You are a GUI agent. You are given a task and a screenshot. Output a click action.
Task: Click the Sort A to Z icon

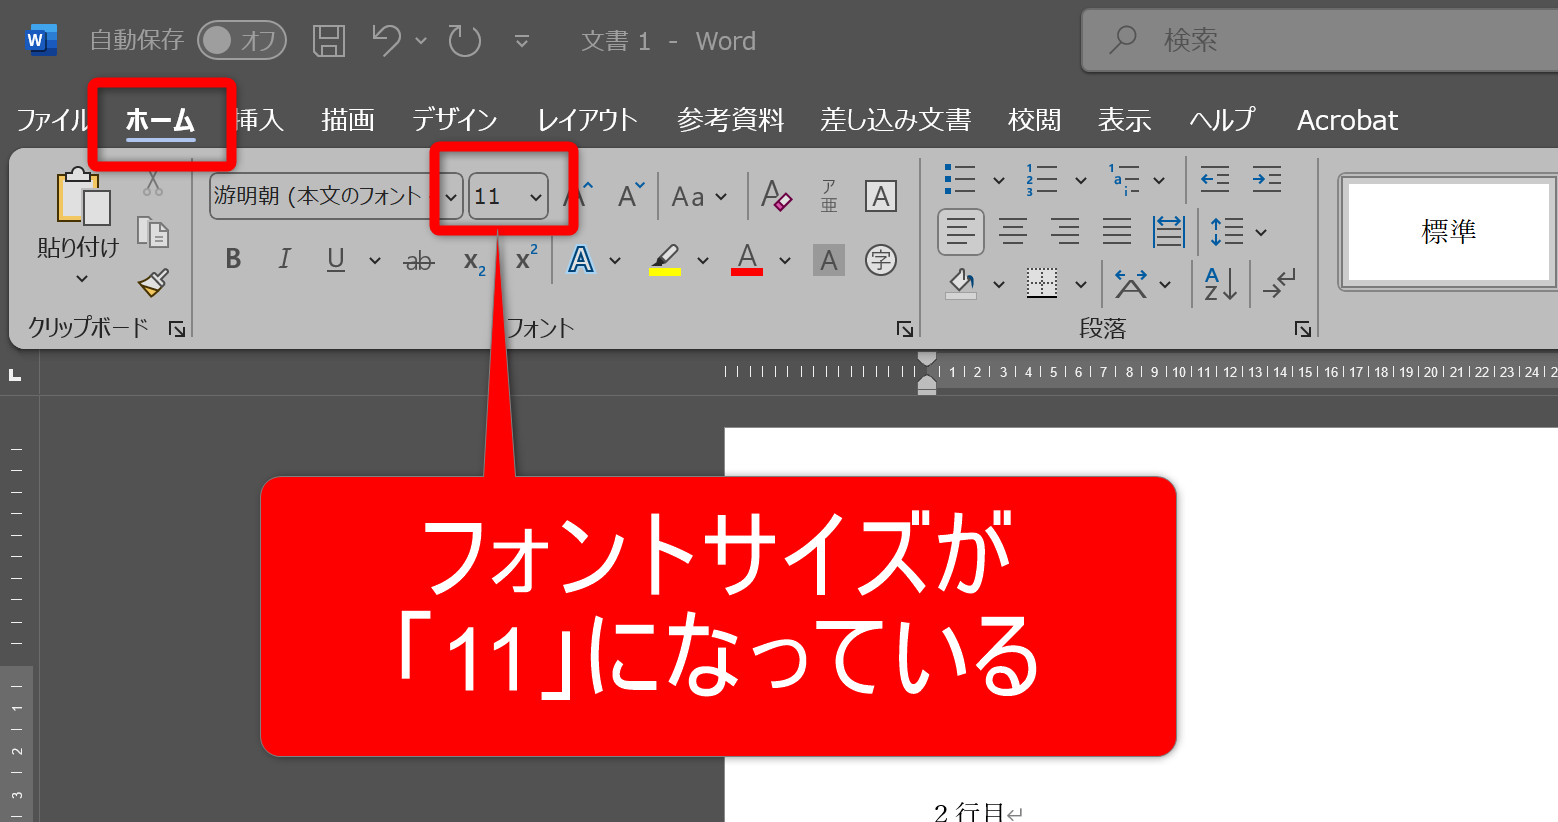point(1220,284)
